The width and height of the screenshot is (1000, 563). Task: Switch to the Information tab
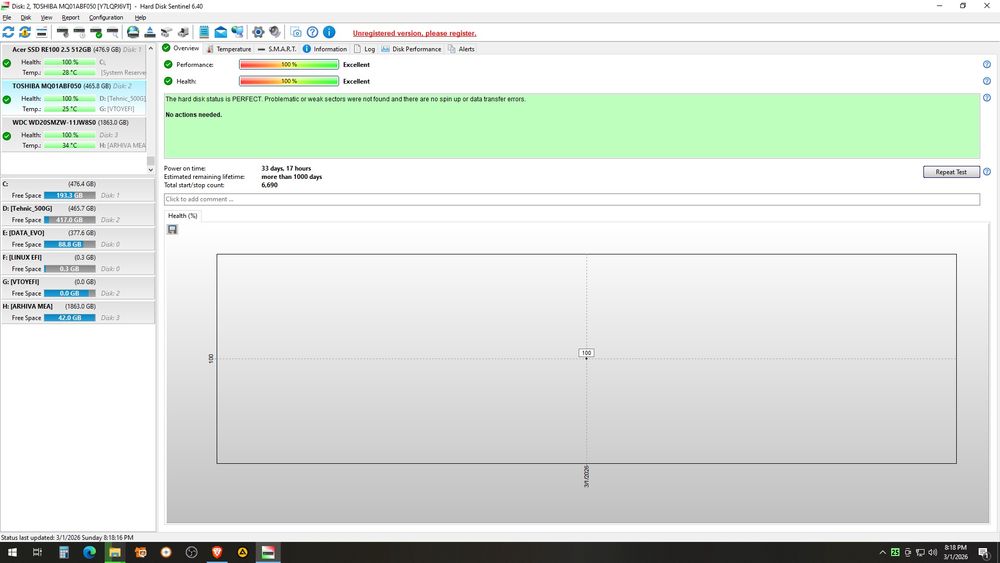pyautogui.click(x=325, y=49)
